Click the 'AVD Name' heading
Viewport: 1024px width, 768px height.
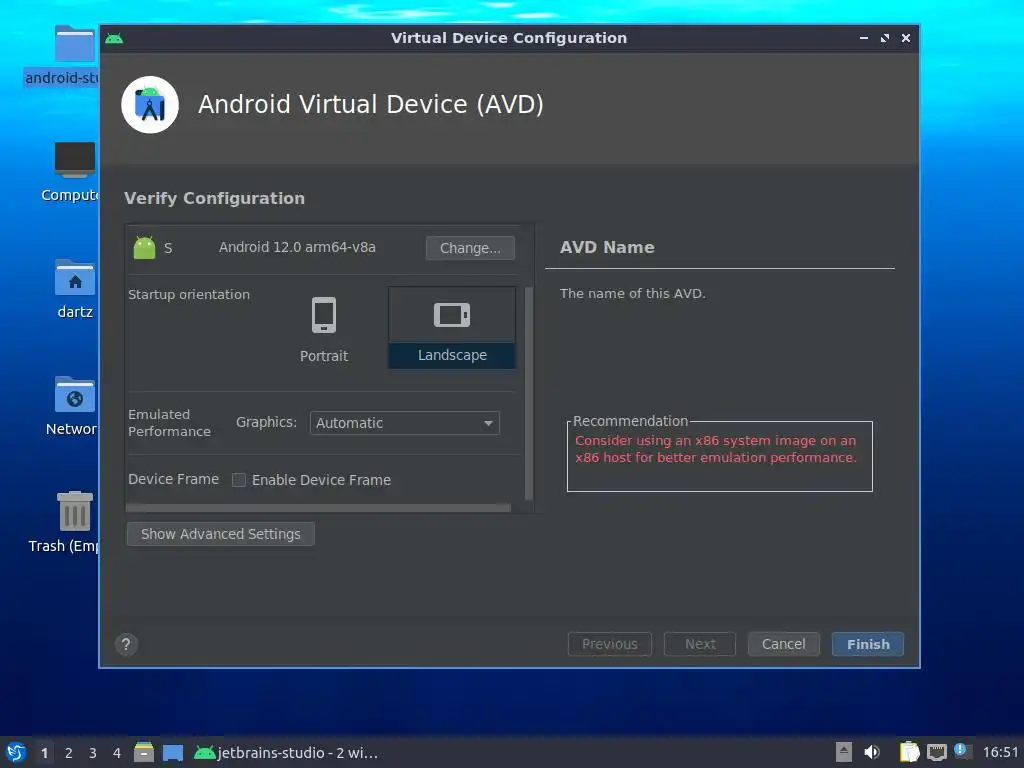coord(607,248)
